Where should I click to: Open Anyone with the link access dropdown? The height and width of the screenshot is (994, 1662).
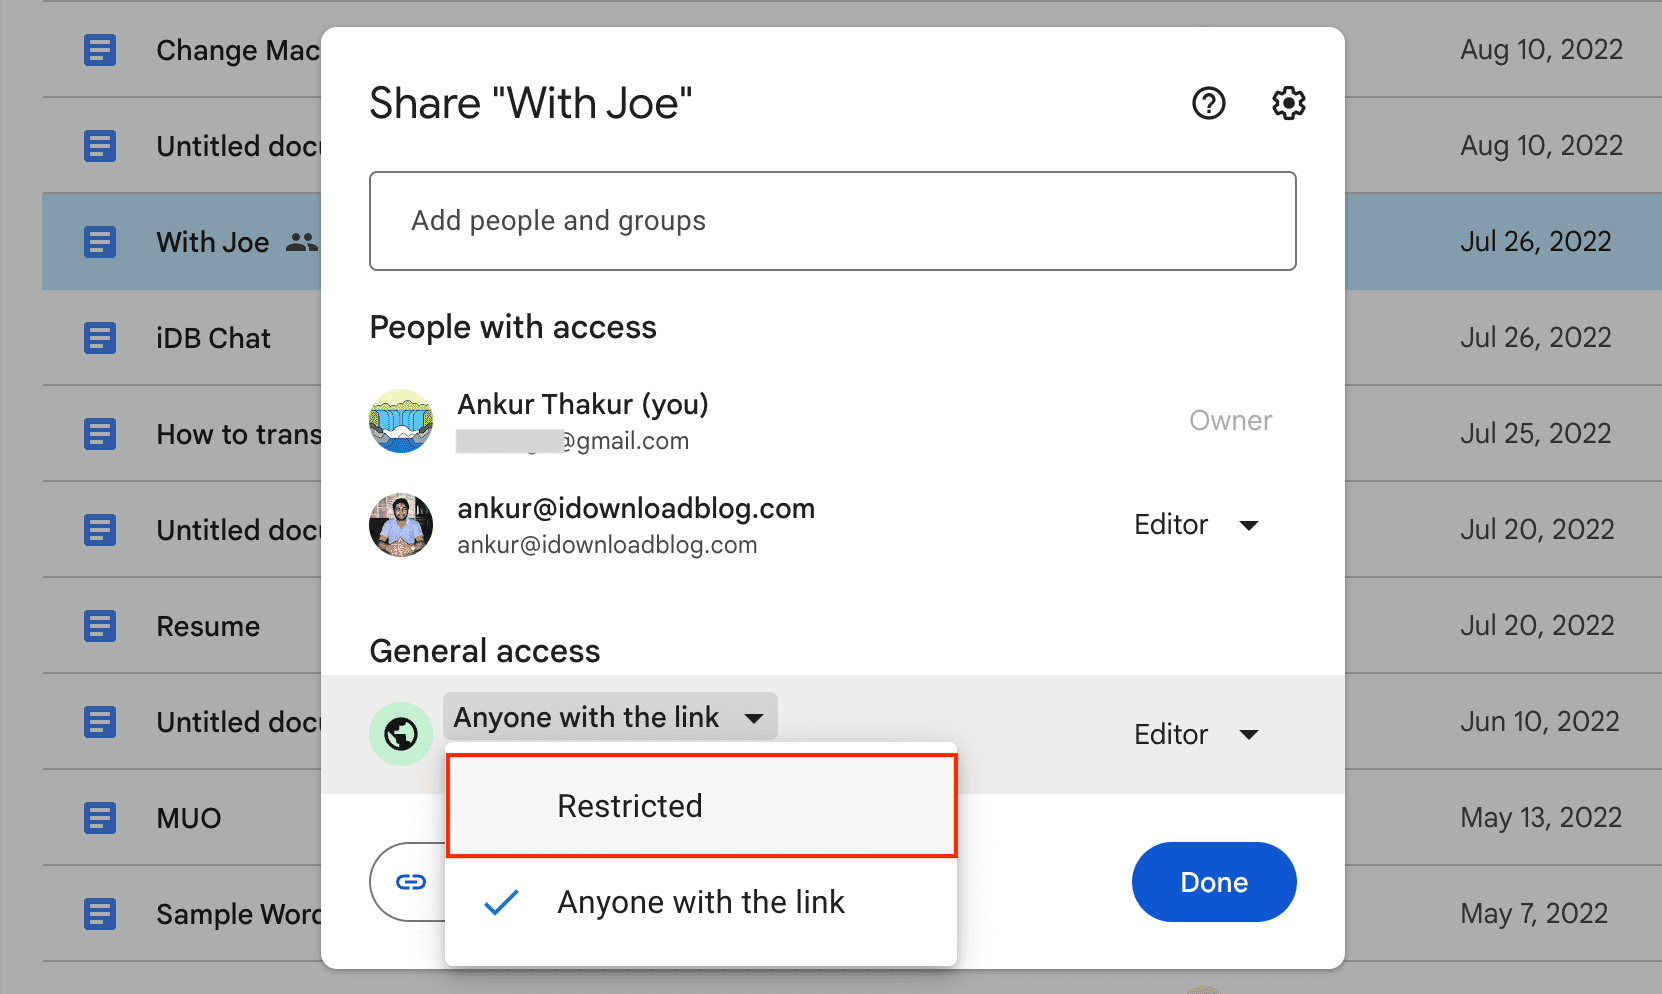click(610, 717)
